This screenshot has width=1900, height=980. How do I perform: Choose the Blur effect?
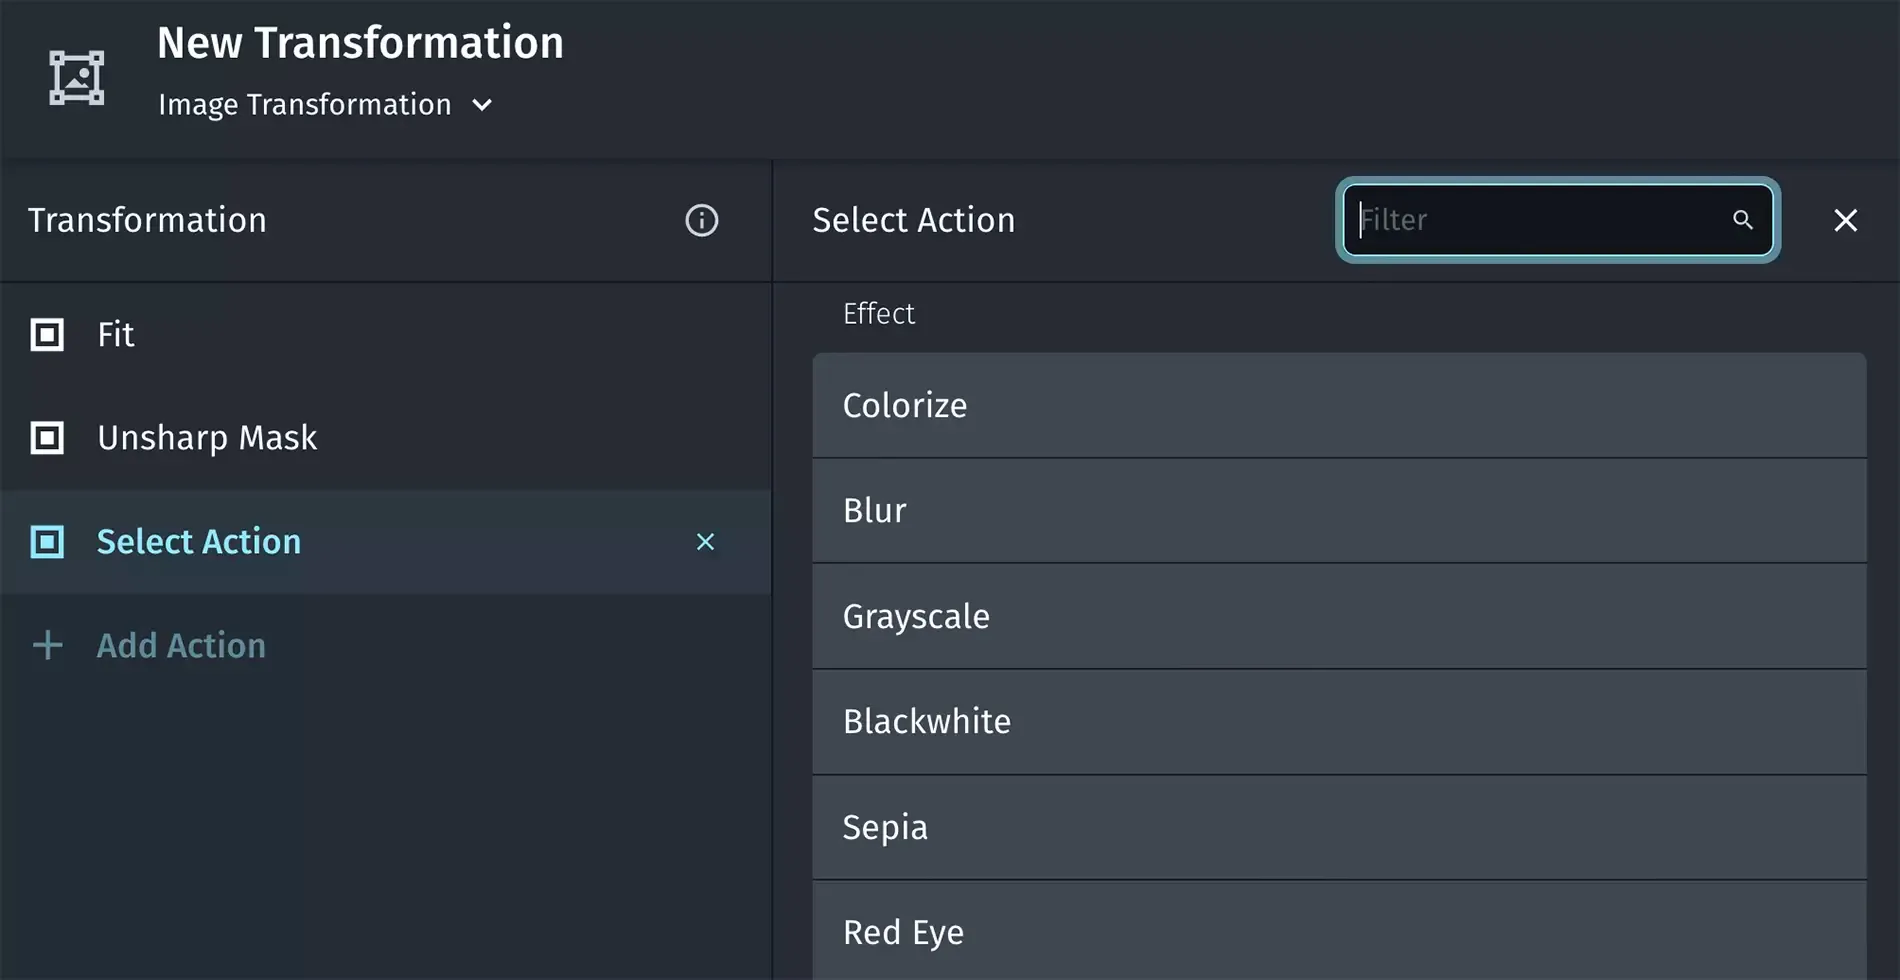click(x=1338, y=511)
